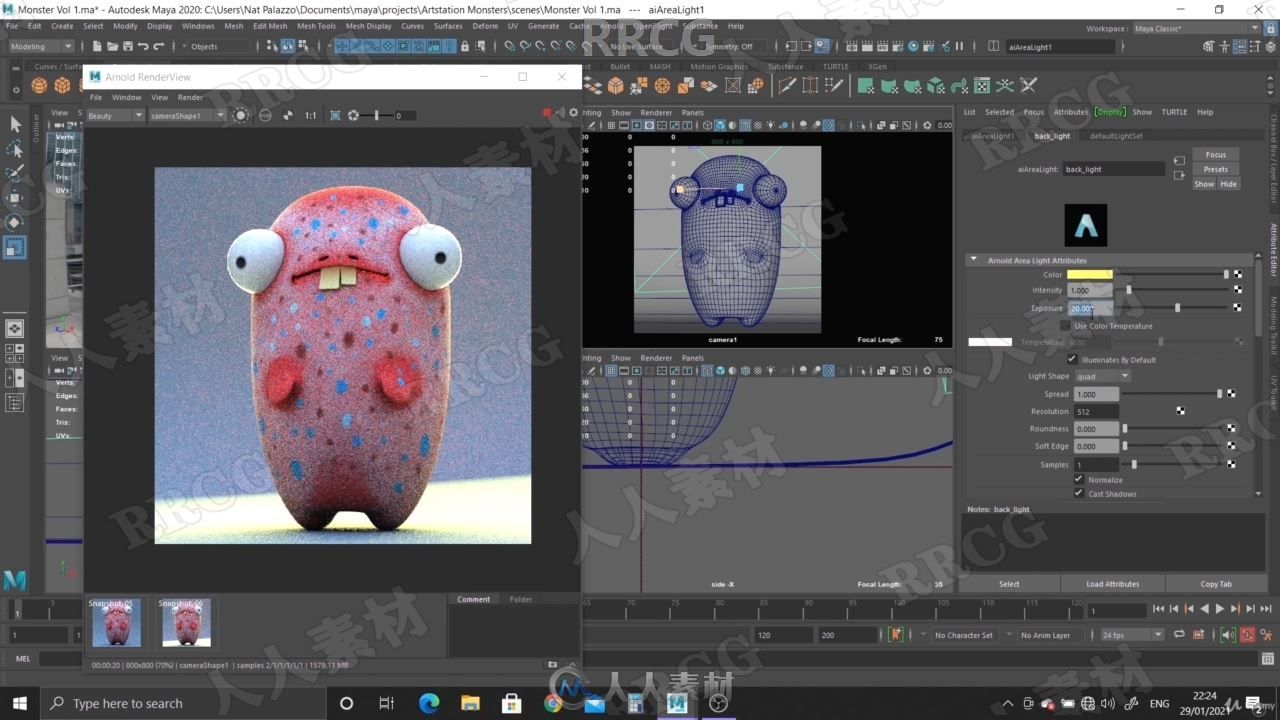This screenshot has height=720, width=1280.
Task: Click the polygon cube shelf icon
Action: 62,86
